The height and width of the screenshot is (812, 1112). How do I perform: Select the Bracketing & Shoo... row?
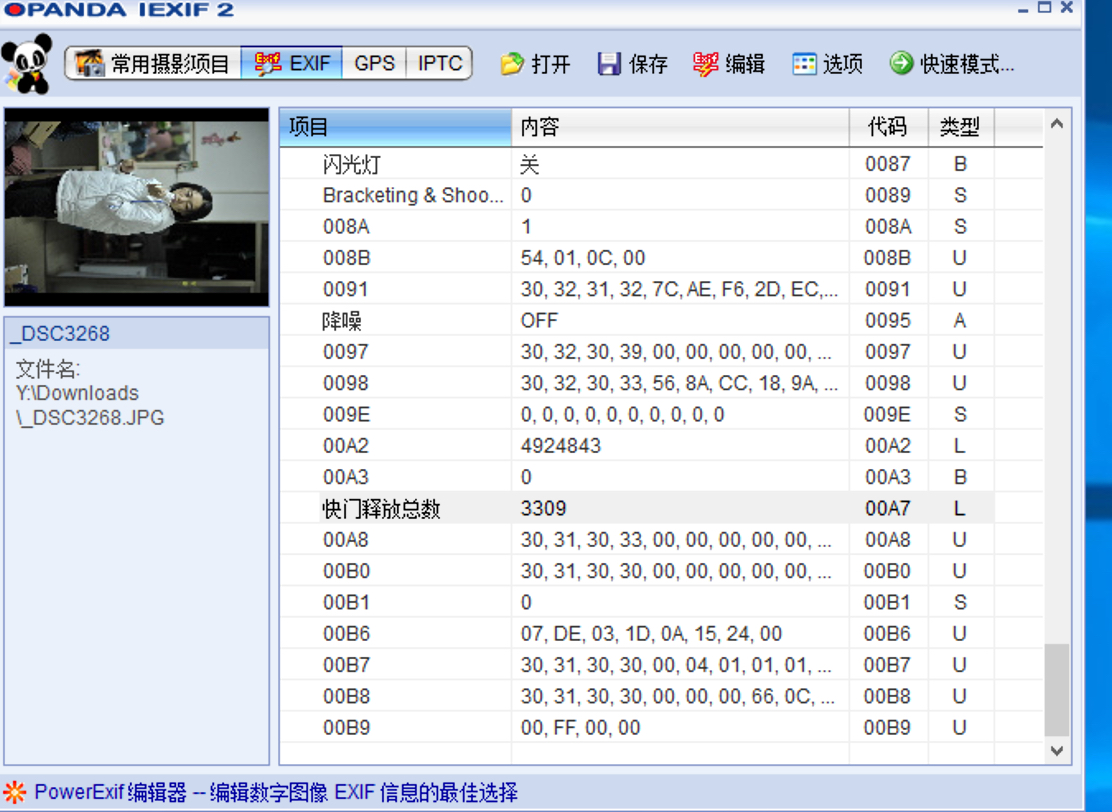661,195
